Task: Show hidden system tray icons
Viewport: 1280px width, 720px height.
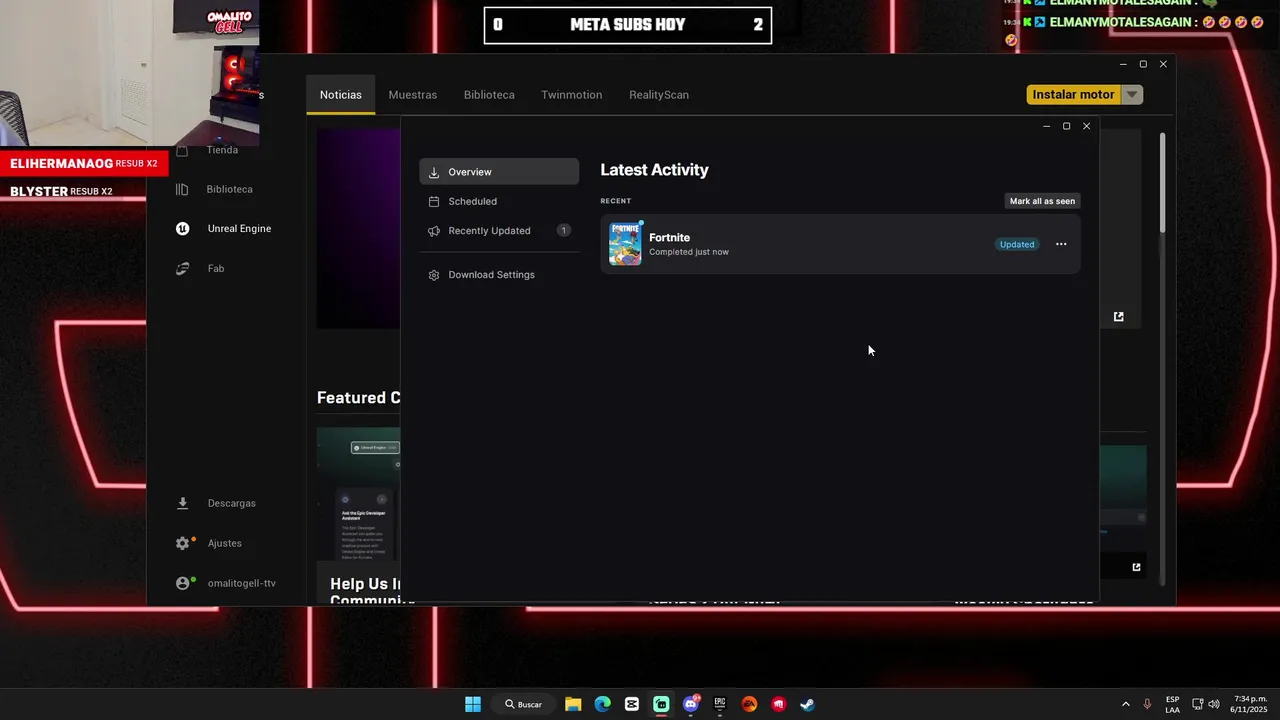Action: click(1125, 704)
